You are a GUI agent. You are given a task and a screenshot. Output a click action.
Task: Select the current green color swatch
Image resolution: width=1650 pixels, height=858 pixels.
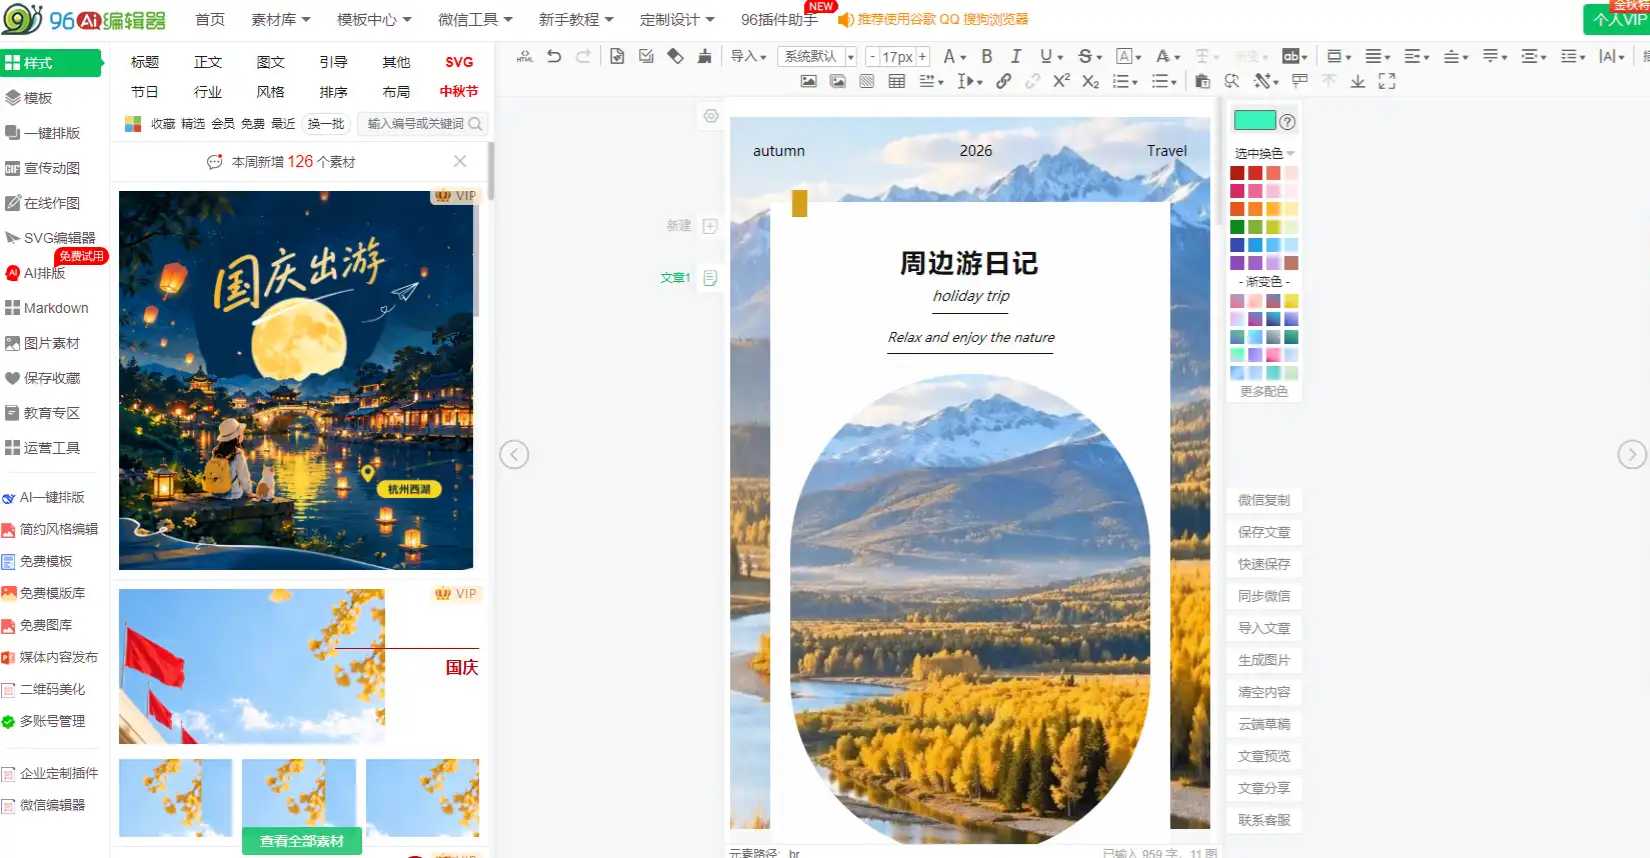[1255, 120]
